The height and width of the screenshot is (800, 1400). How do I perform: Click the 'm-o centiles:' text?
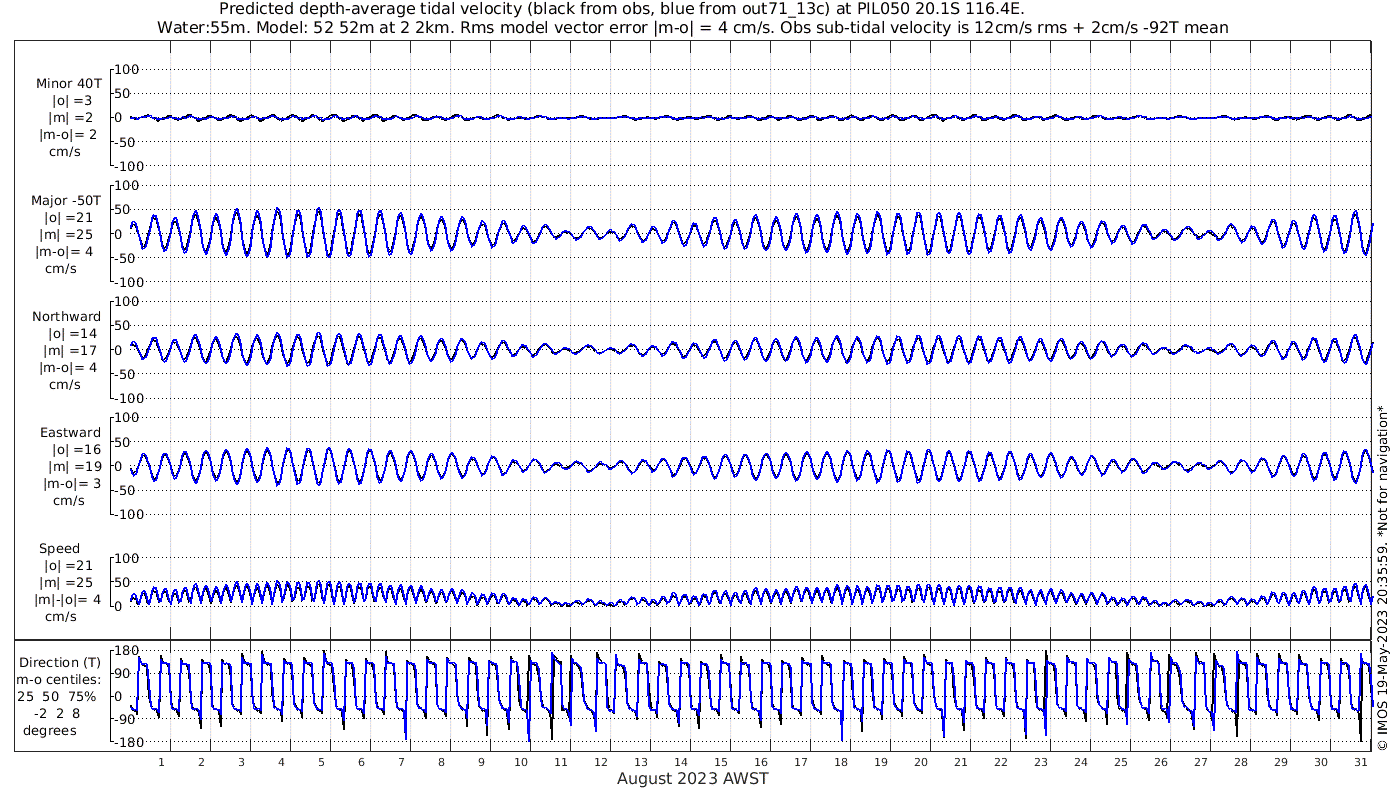(60, 680)
